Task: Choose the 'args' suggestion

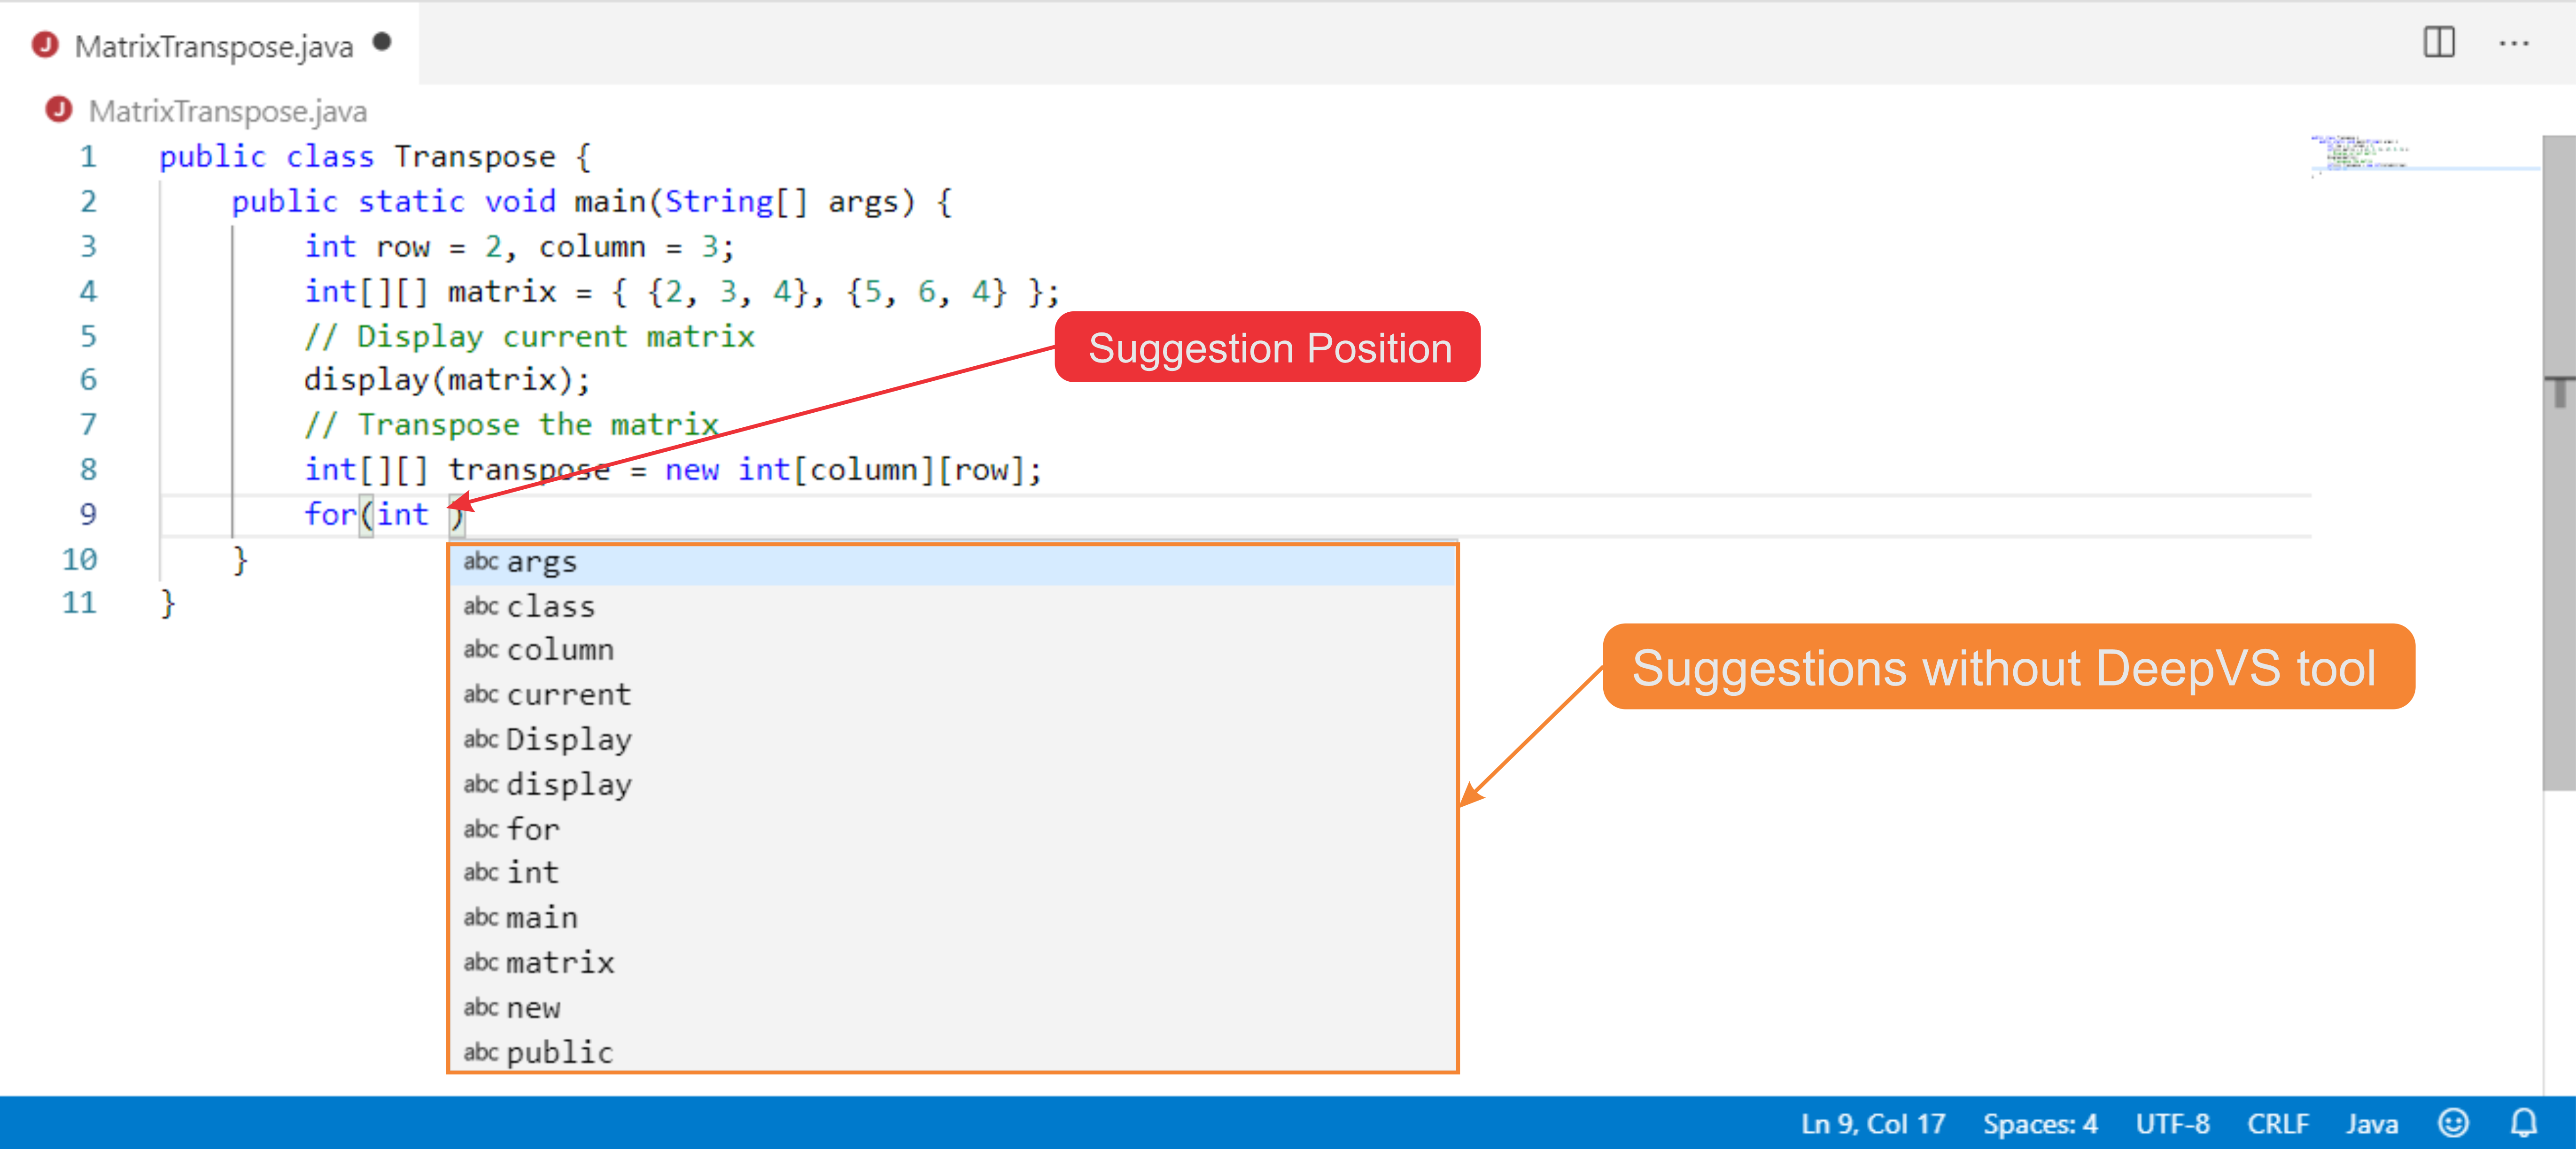Action: click(x=952, y=563)
